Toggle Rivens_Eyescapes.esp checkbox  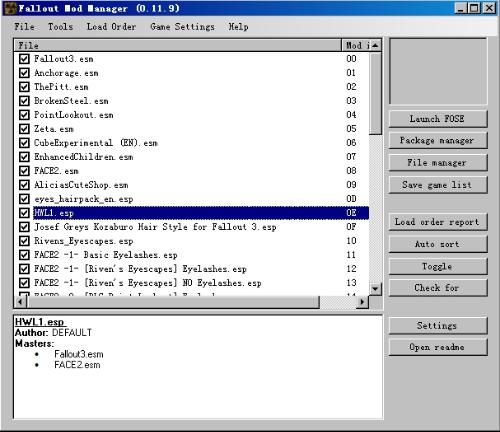click(24, 241)
